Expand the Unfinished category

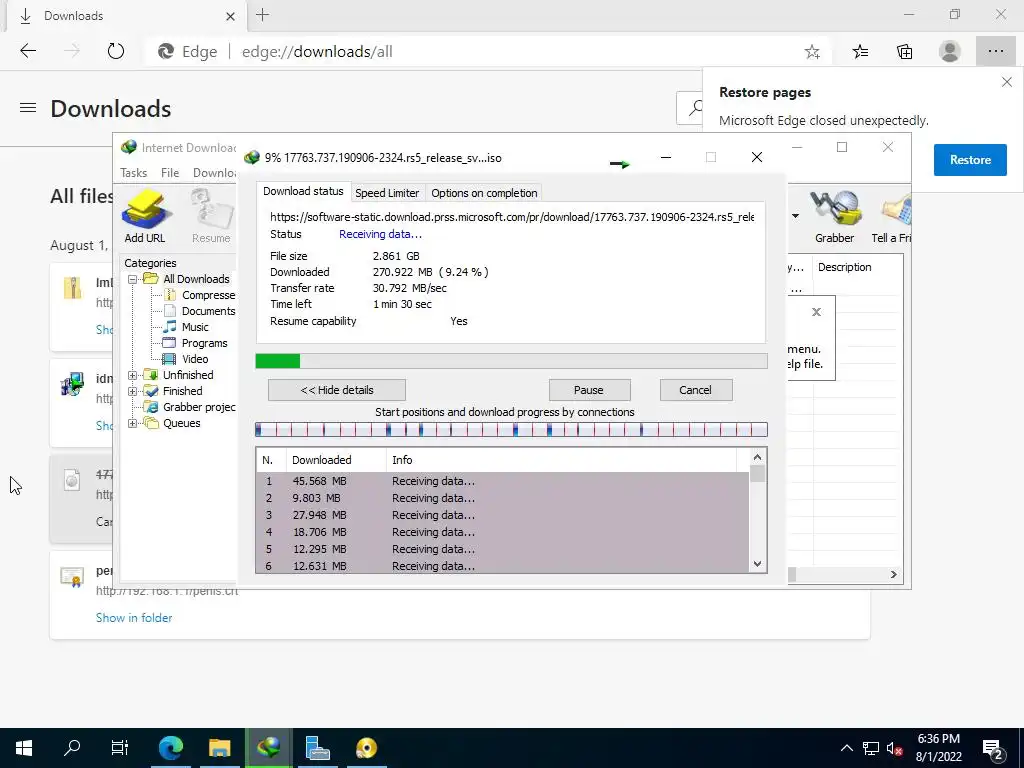point(133,375)
